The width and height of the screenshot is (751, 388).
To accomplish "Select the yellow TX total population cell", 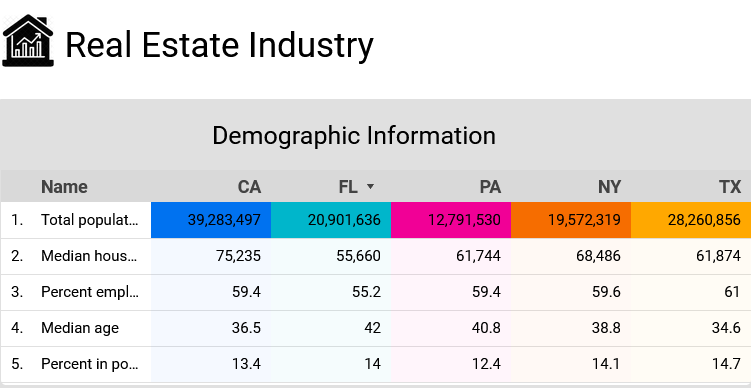I will [x=691, y=220].
